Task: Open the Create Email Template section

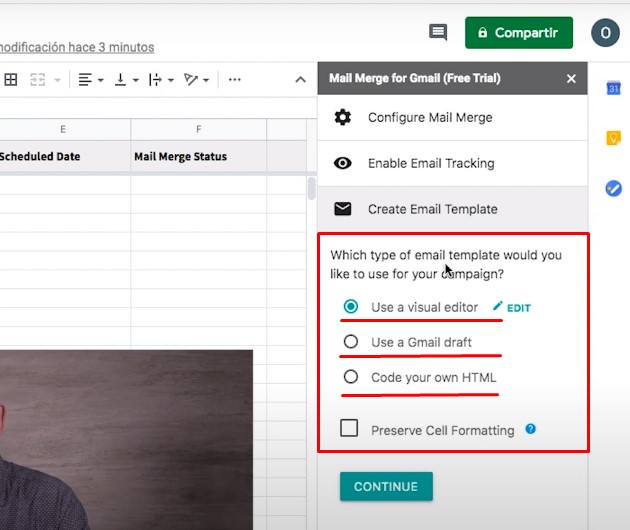Action: pos(452,209)
